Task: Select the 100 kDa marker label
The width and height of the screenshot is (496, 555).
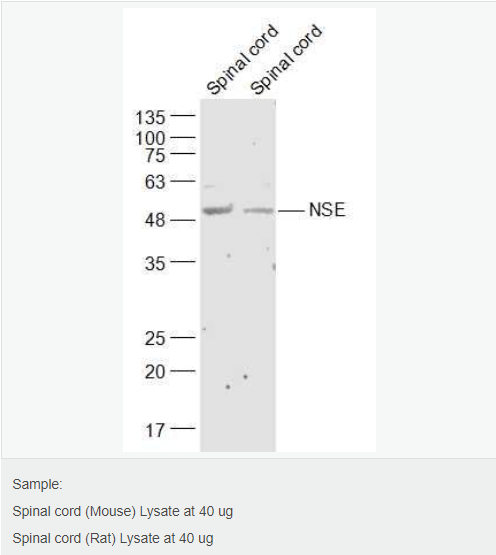Action: pos(150,138)
